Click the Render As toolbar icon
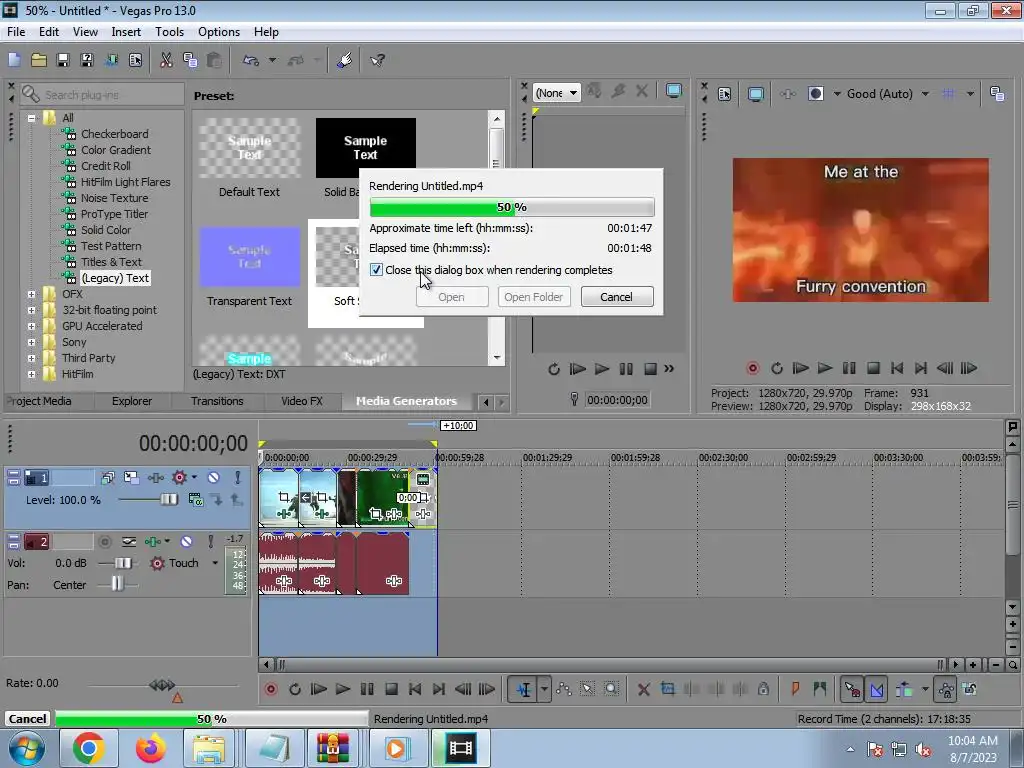Screen dimensions: 1024x768 click(x=111, y=60)
